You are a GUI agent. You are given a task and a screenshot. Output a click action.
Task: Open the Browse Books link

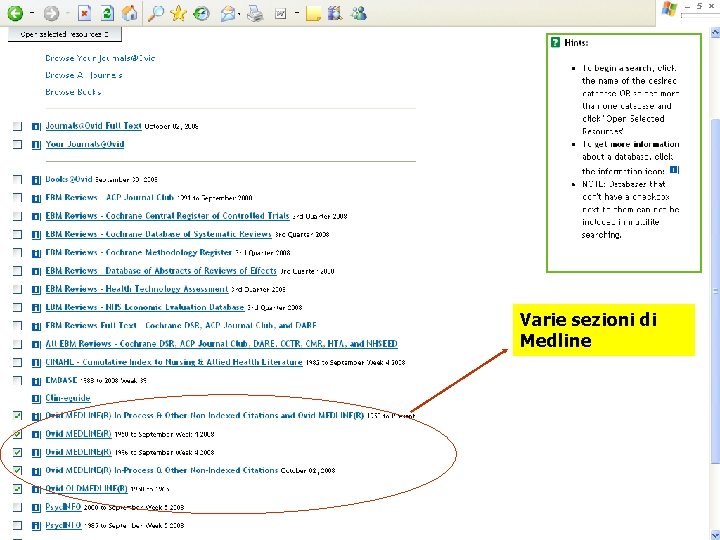73,92
